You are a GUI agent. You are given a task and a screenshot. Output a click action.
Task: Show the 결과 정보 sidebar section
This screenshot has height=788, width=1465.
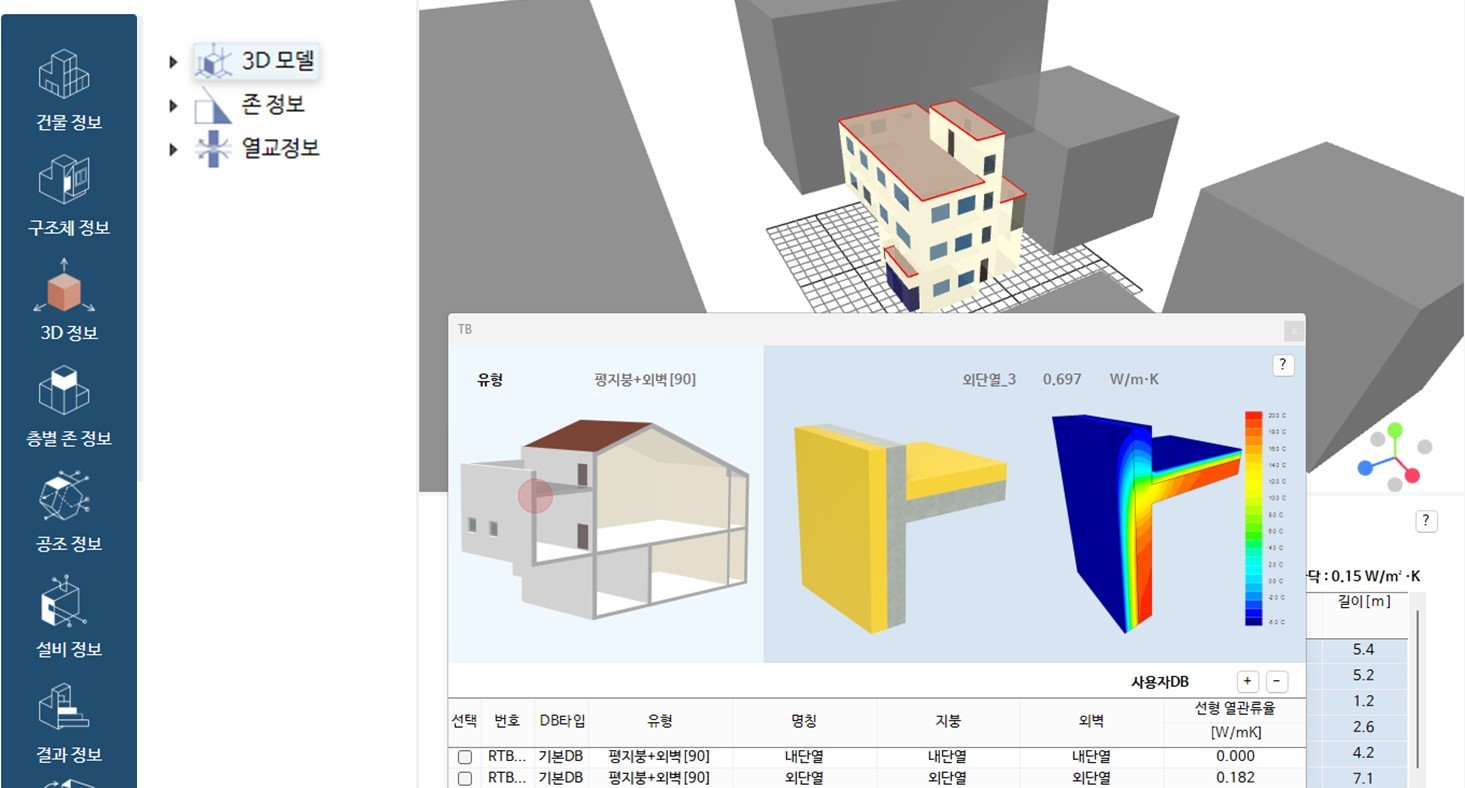[x=69, y=721]
